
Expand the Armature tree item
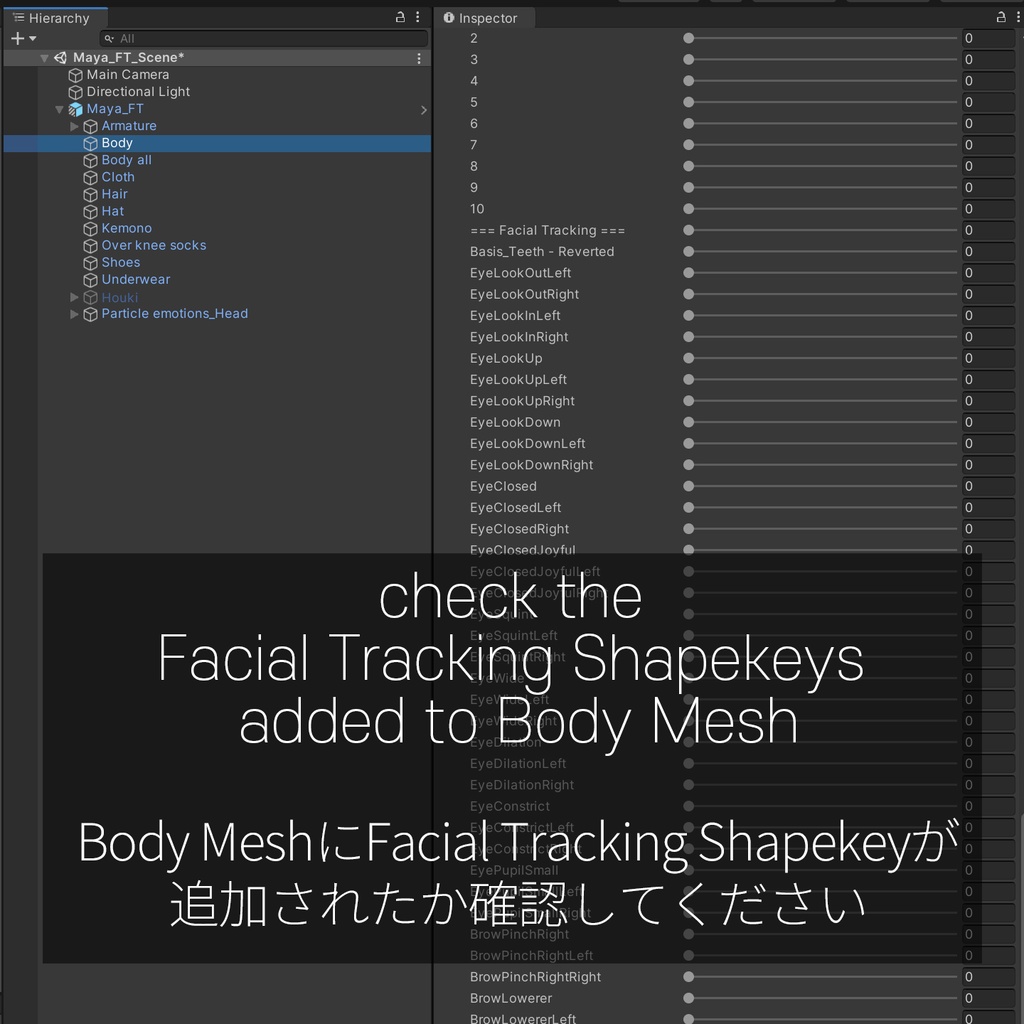74,125
